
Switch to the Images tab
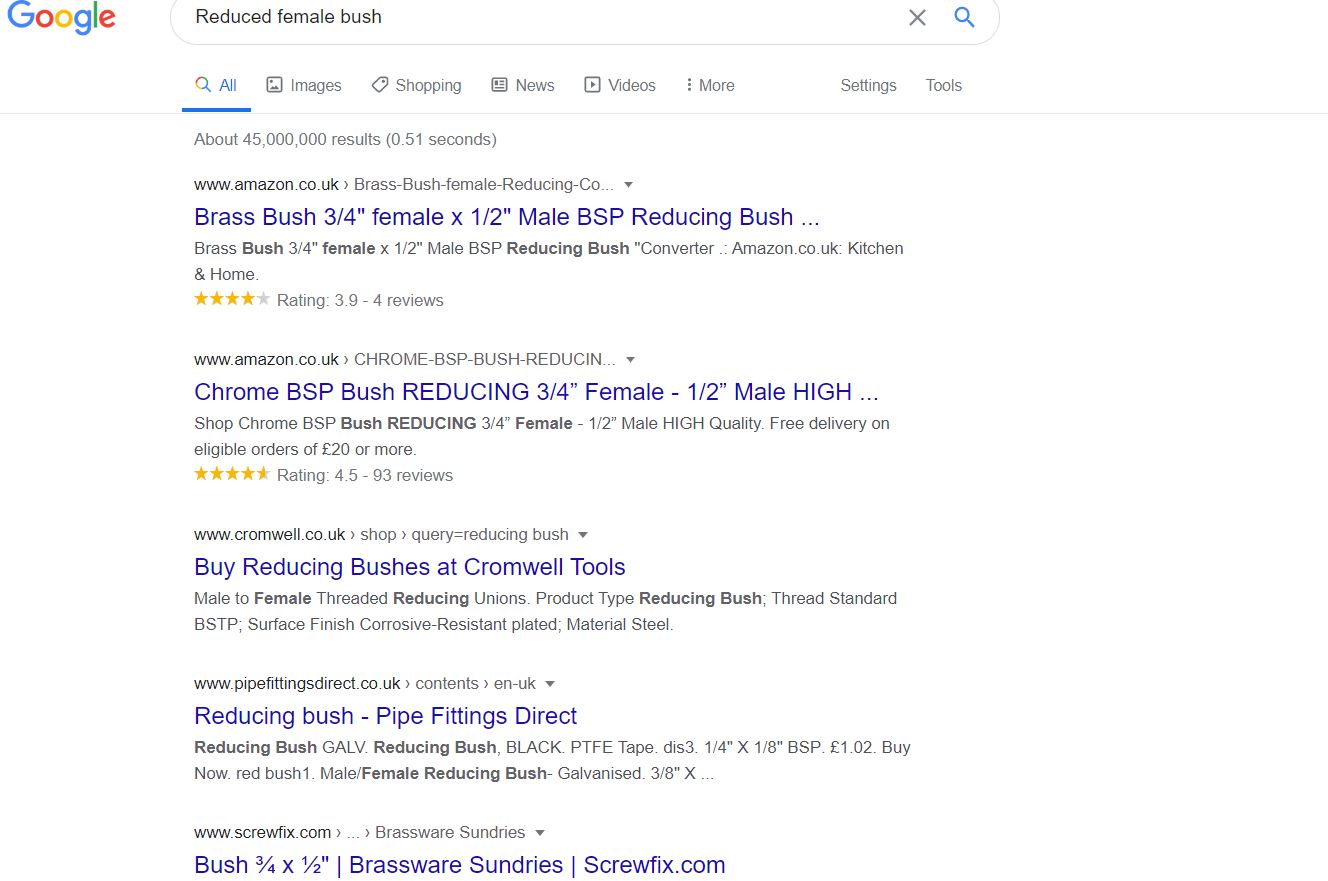click(304, 86)
